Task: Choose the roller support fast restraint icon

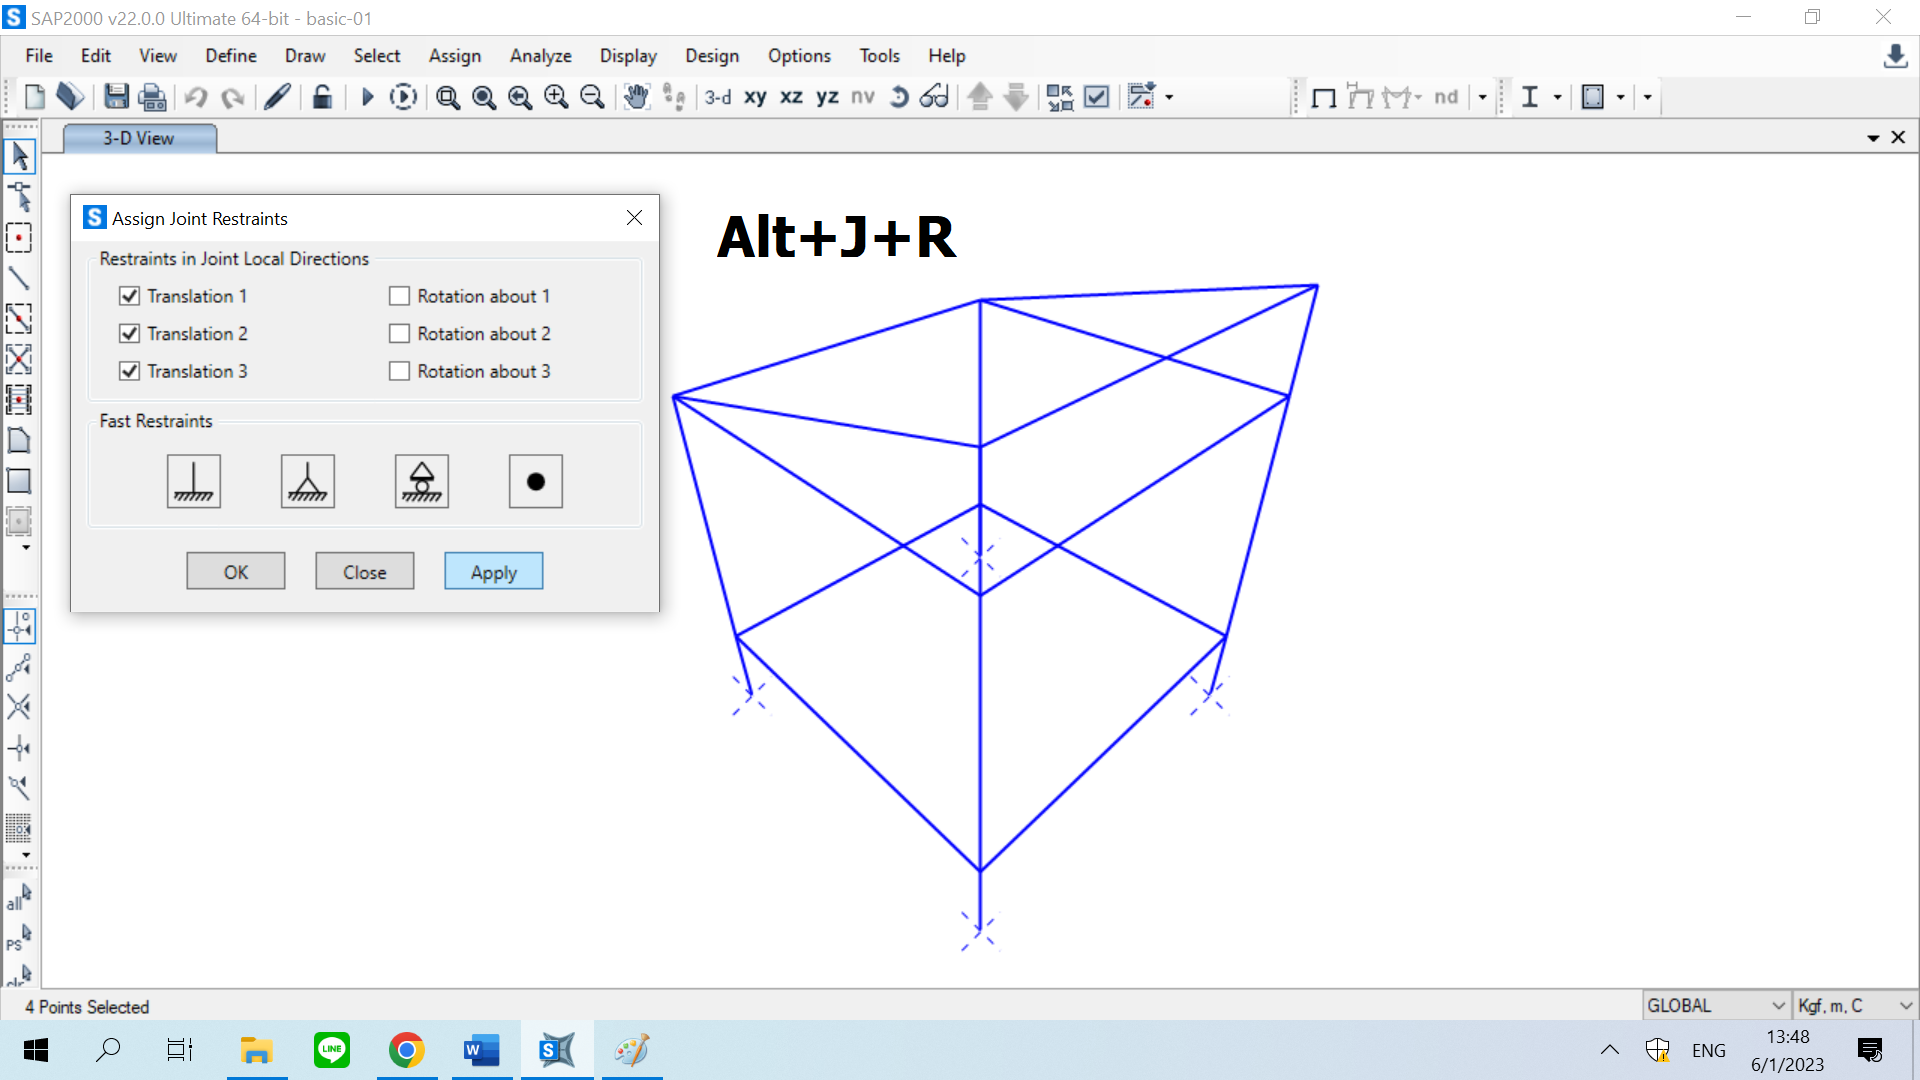Action: pos(421,481)
